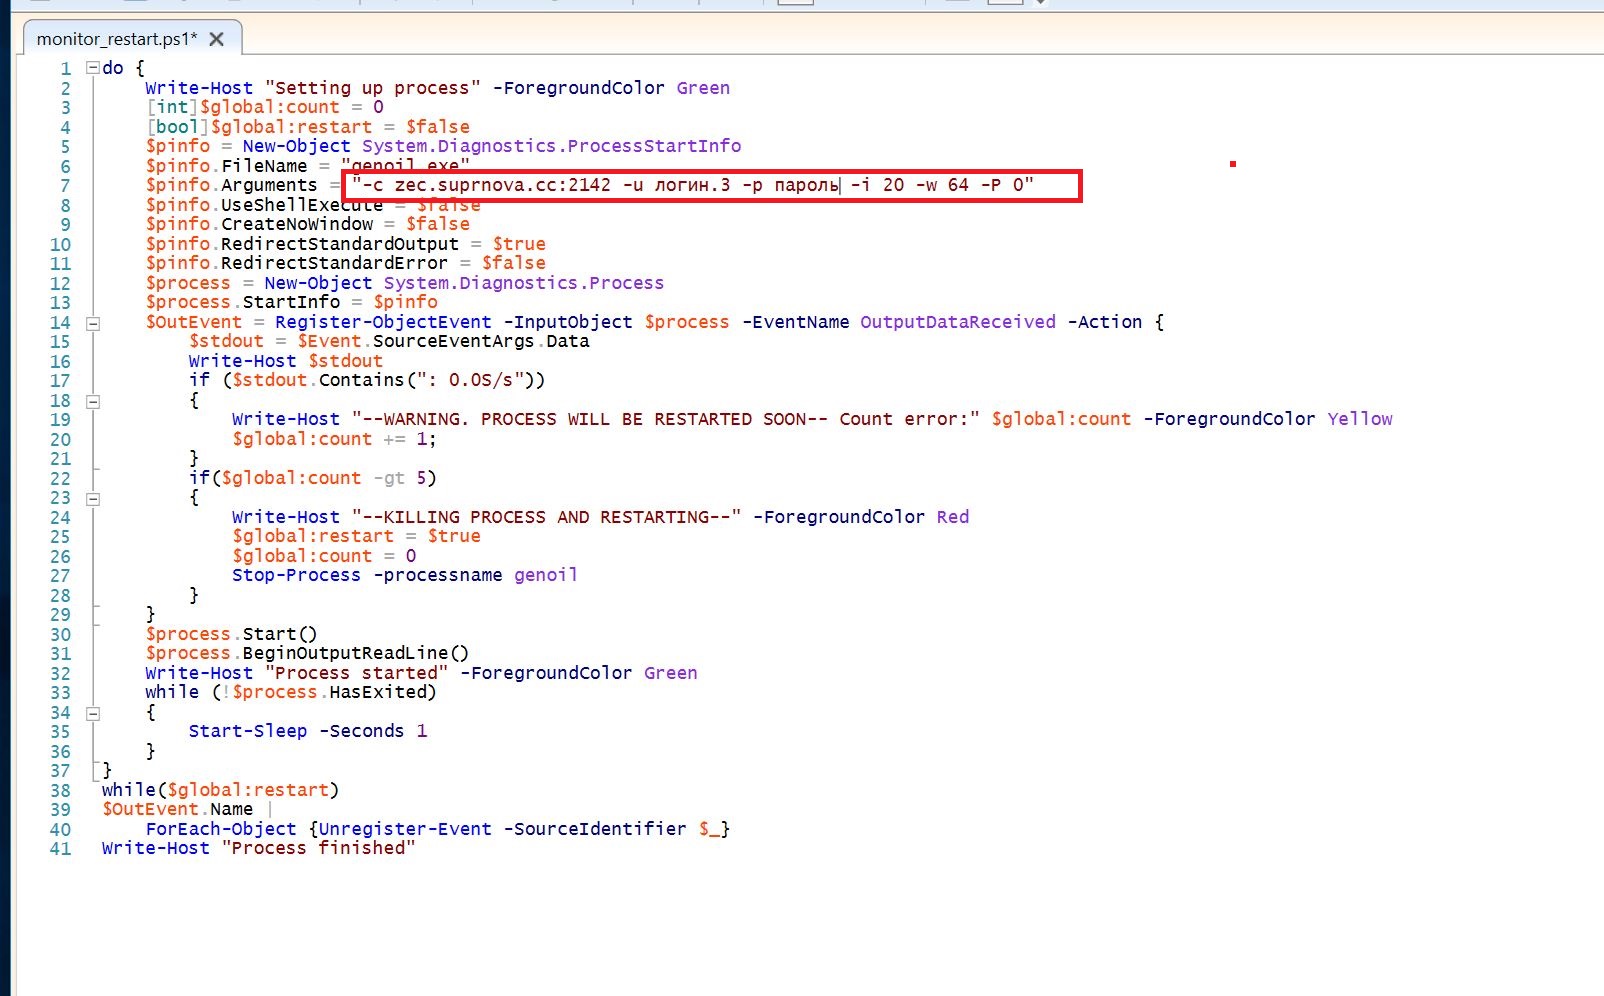1604x996 pixels.
Task: Switch to the monitor_restart.ps1 tab
Action: pos(116,39)
